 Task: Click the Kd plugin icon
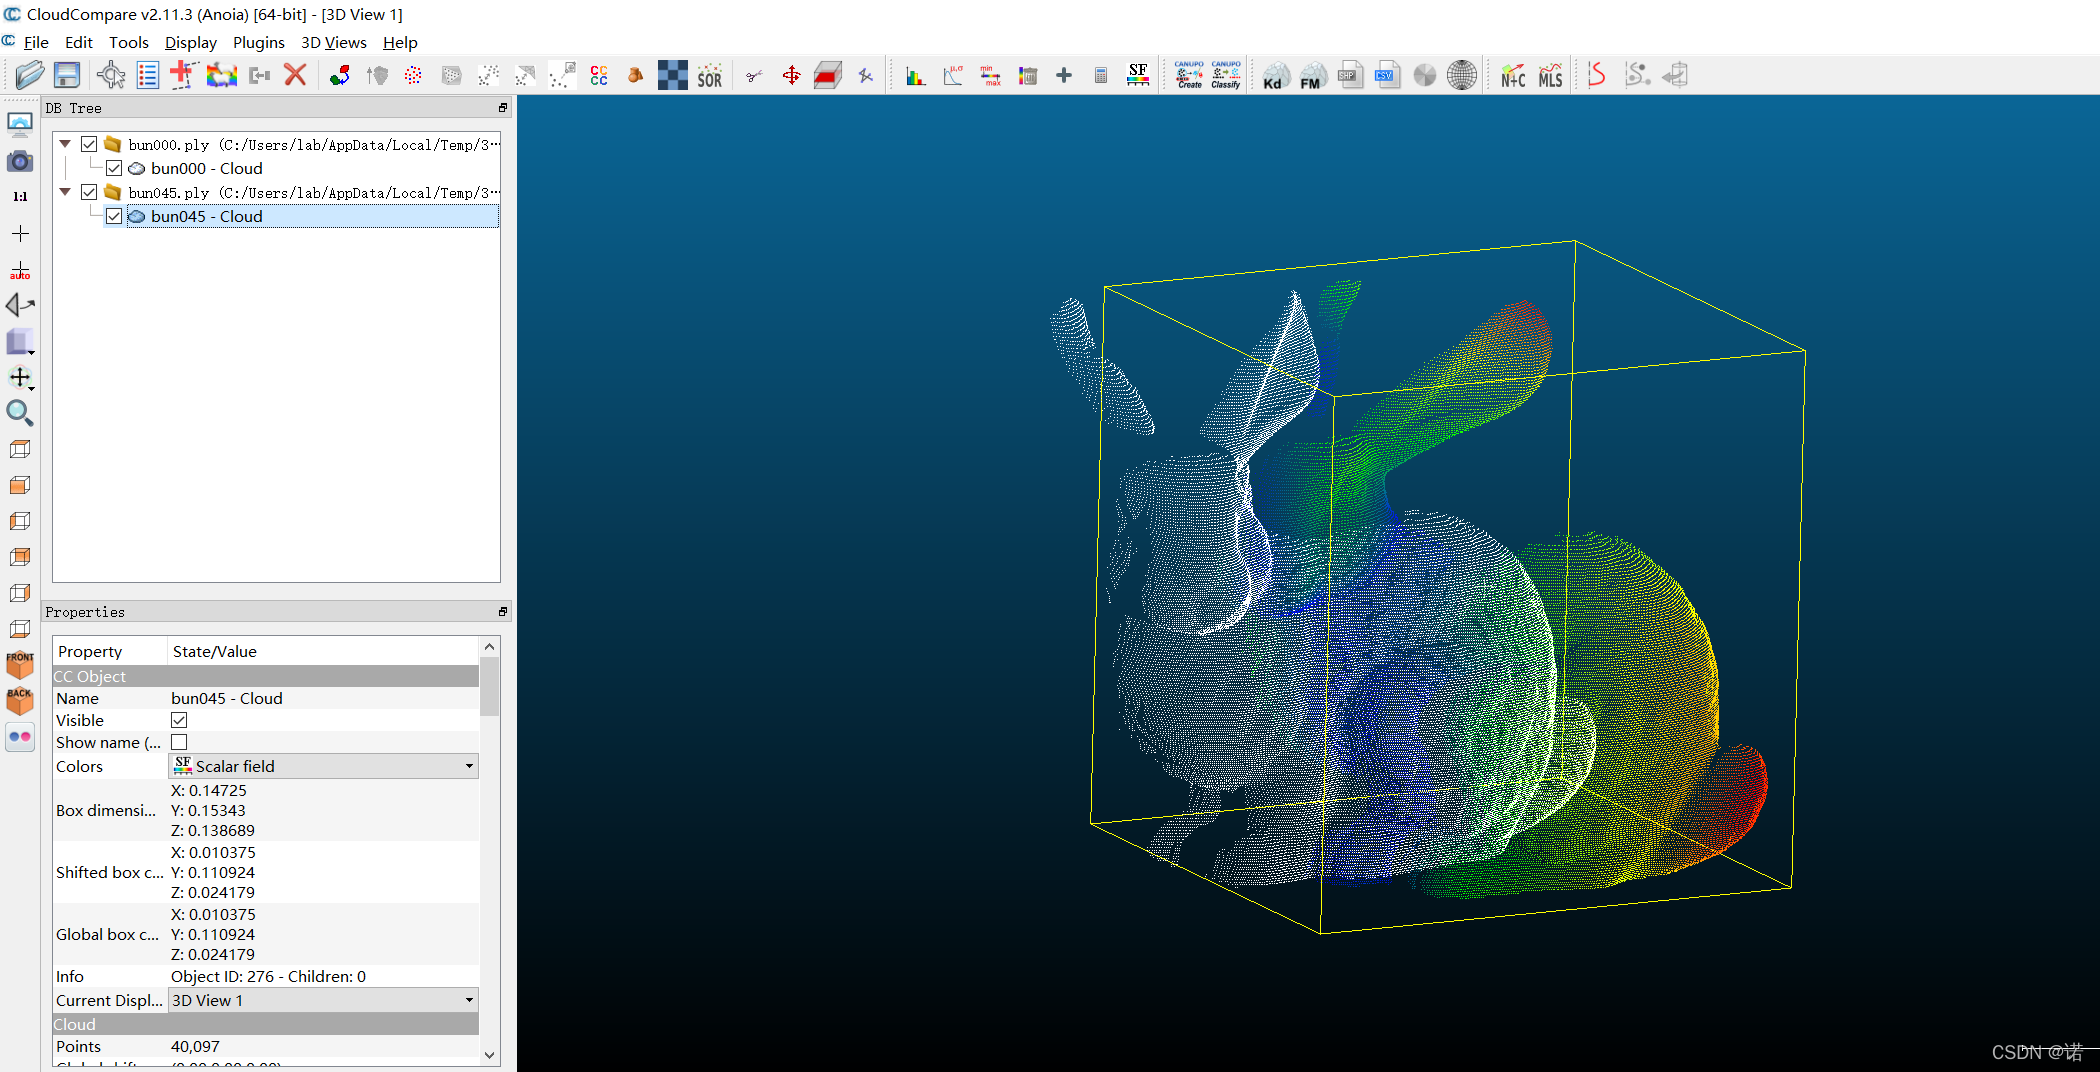1274,76
